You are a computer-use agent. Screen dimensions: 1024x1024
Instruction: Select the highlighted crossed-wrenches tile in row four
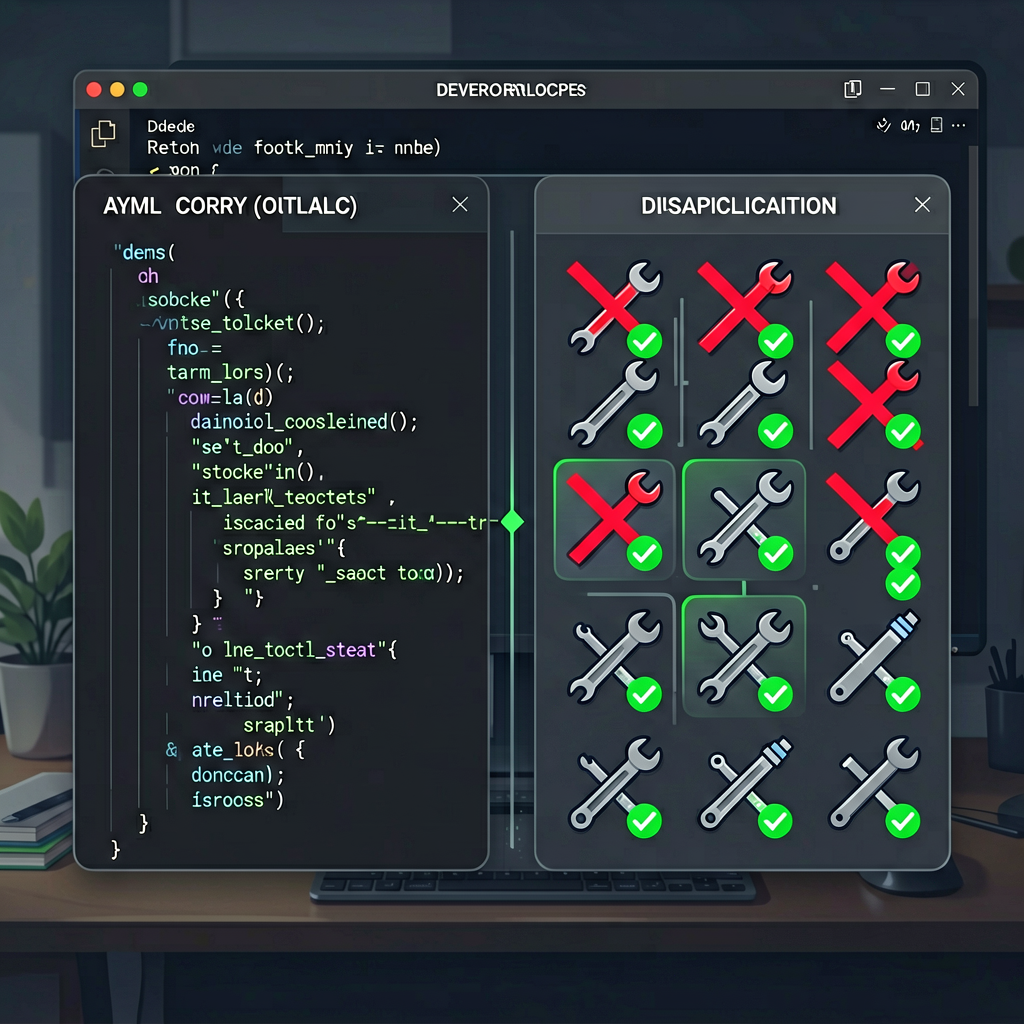pos(744,656)
